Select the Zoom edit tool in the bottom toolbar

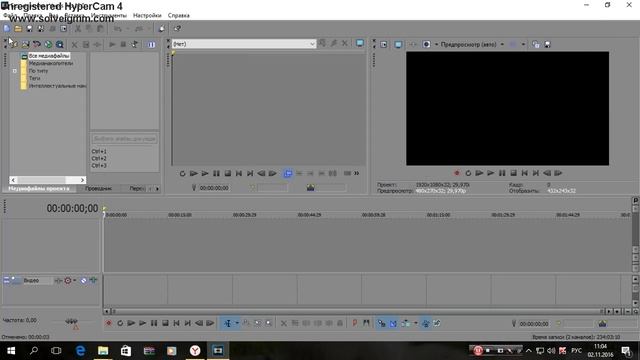[x=269, y=323]
